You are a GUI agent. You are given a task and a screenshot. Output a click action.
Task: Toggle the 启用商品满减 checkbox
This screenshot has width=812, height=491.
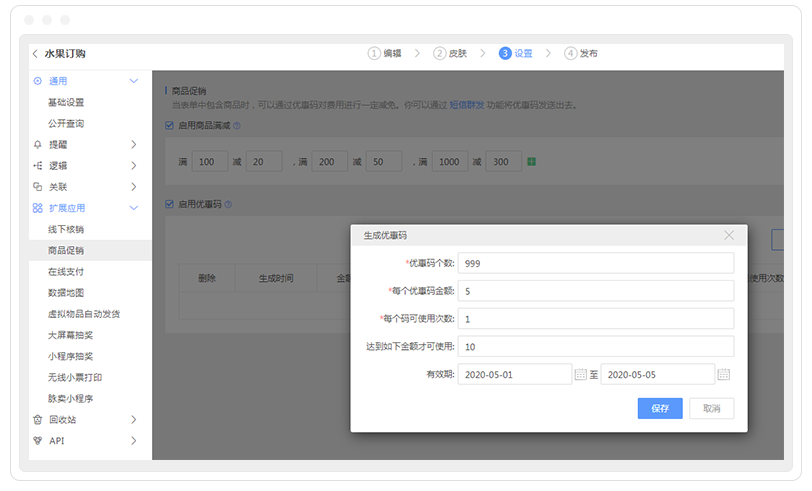pyautogui.click(x=169, y=126)
